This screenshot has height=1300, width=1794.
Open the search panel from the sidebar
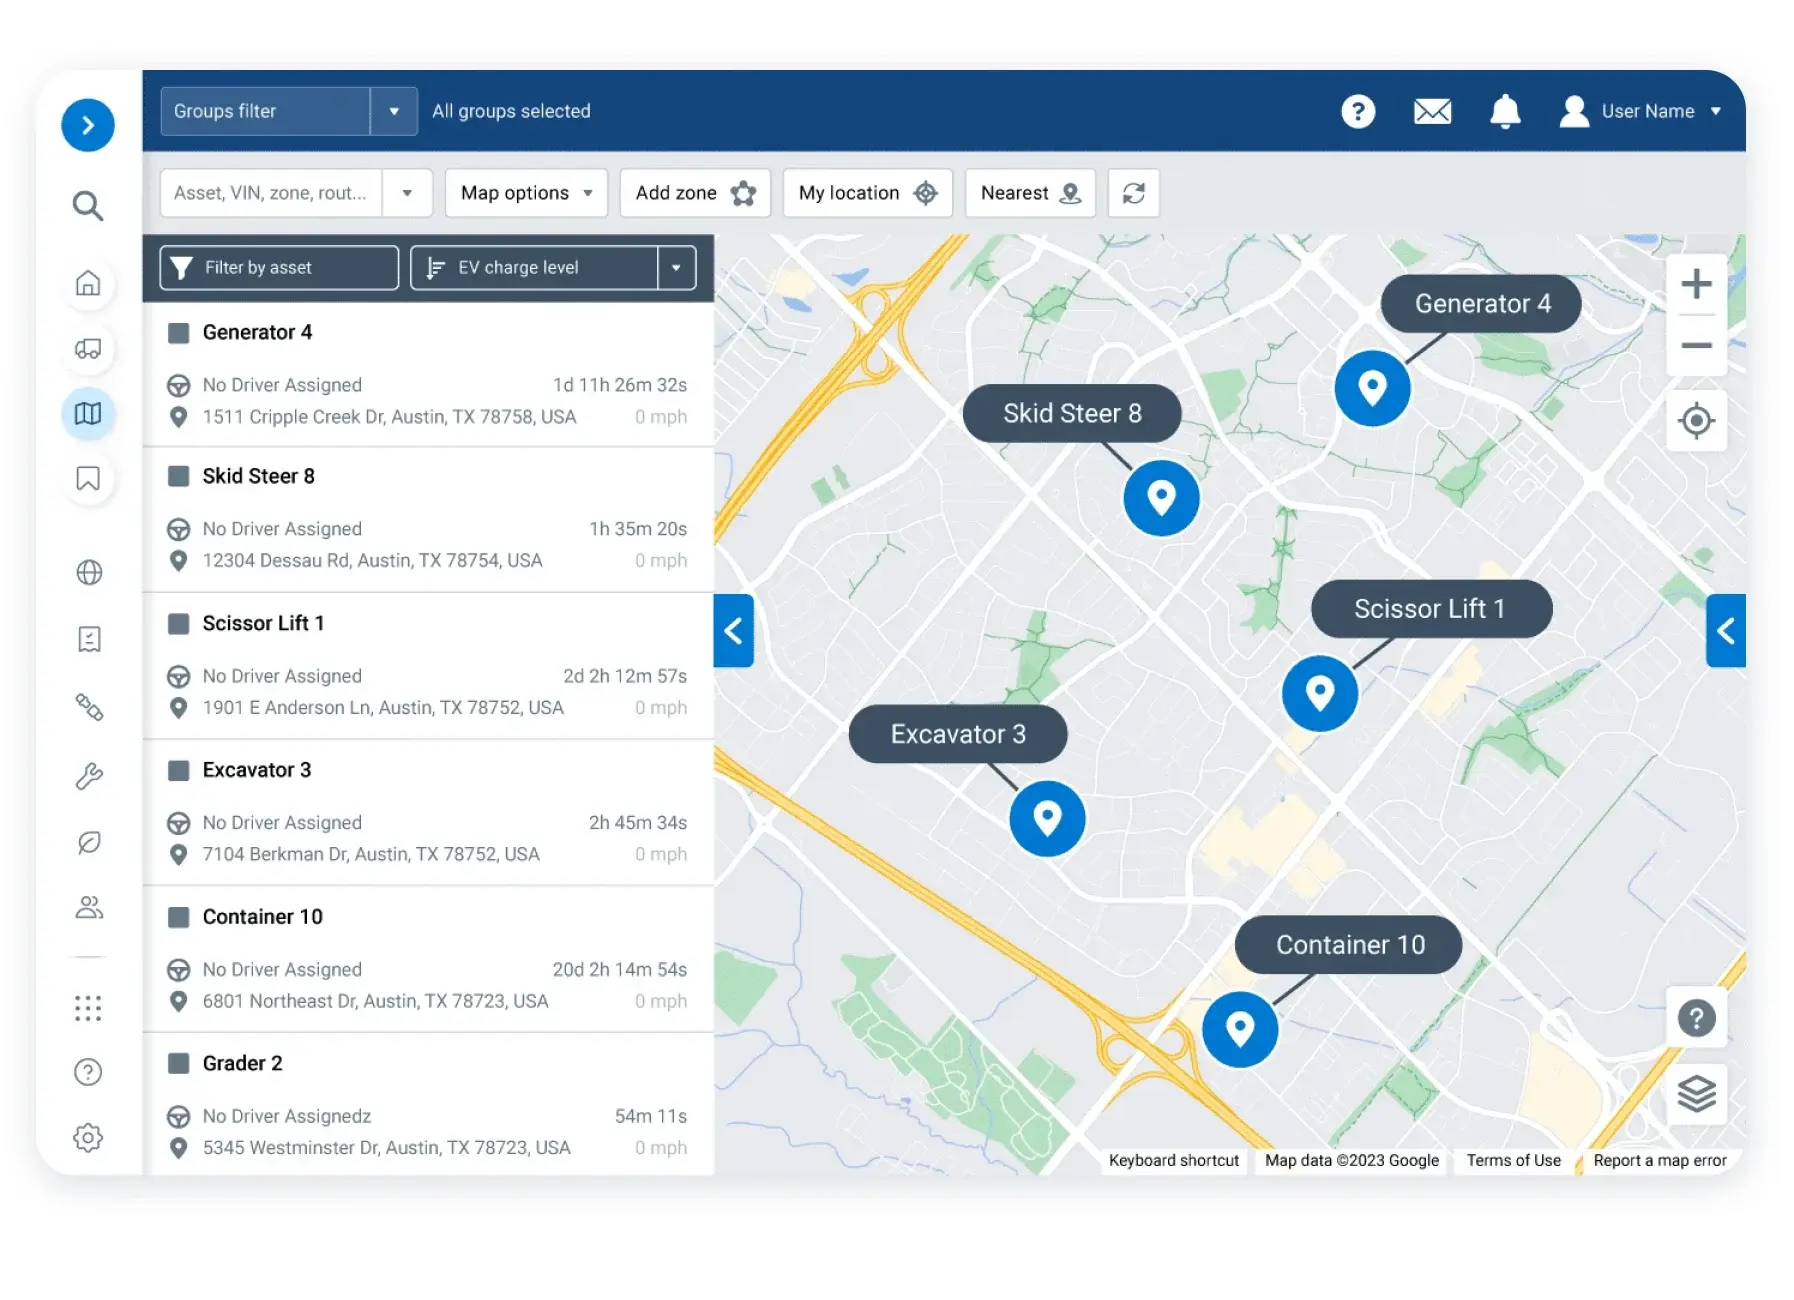click(x=88, y=205)
